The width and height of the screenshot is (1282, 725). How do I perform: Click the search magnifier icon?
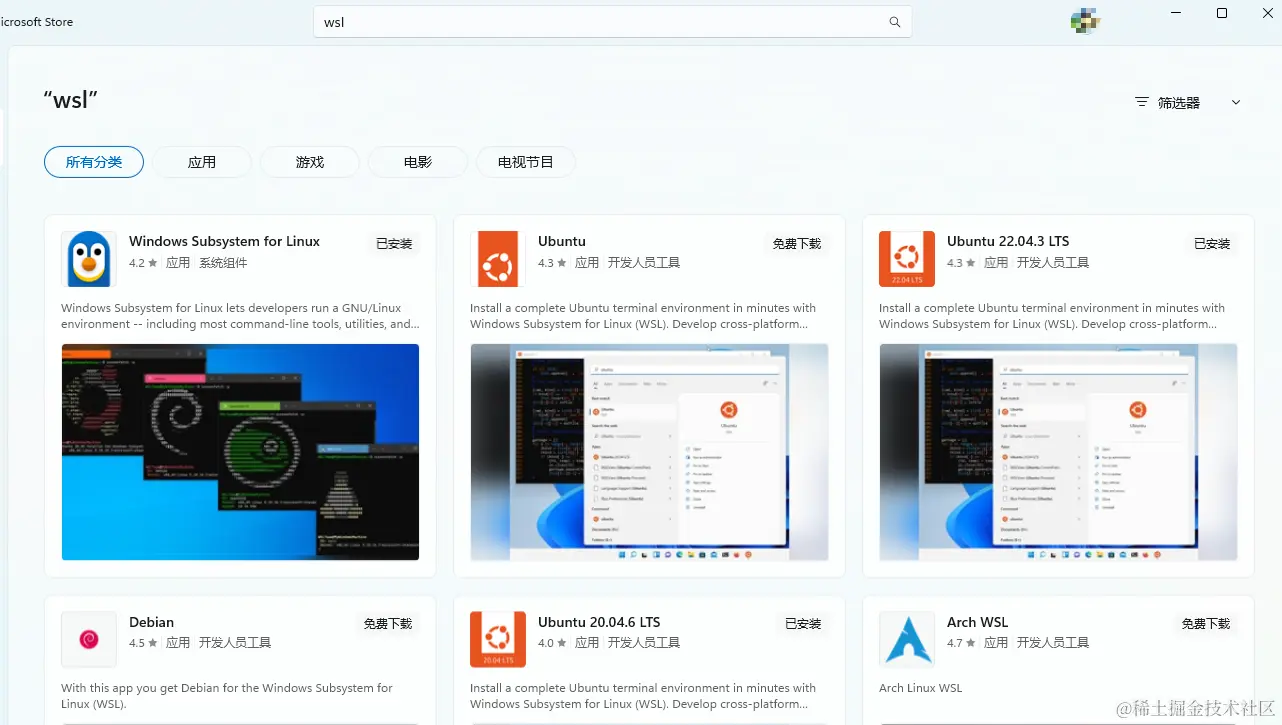894,21
